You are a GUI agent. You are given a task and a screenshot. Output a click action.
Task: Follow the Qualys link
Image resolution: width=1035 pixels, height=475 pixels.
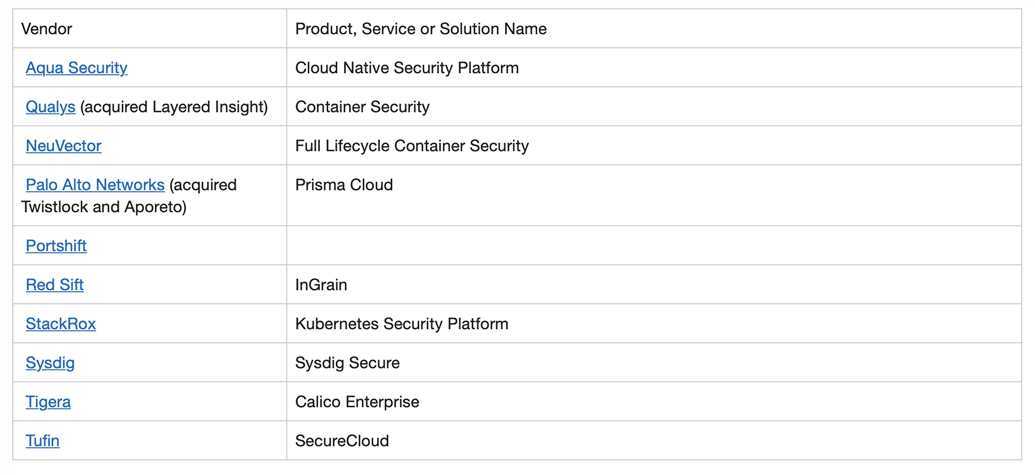click(50, 106)
